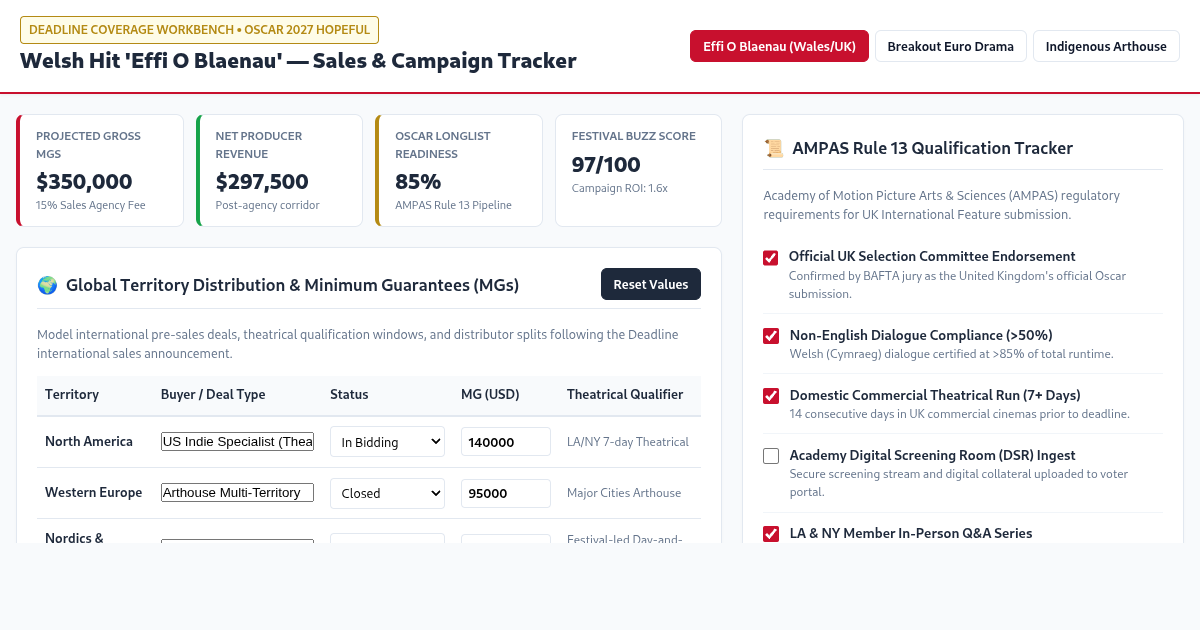
Task: Edit North America MG field 140000
Action: [x=506, y=442]
